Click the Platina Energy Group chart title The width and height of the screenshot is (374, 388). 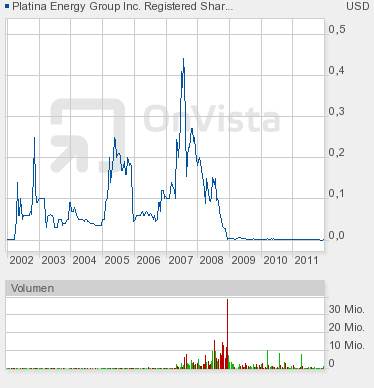[122, 6]
